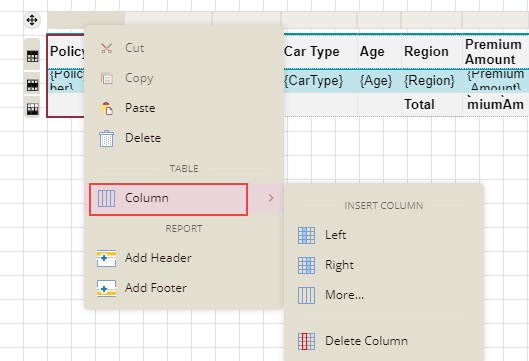Image resolution: width=529 pixels, height=361 pixels.
Task: Open More... insert column options
Action: 384,295
